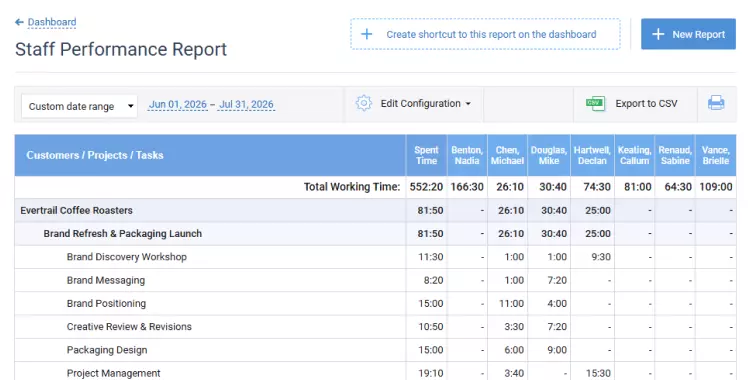The image size is (750, 380).
Task: Select the Evertrail Coffee Roasters customer row
Action: (375, 211)
